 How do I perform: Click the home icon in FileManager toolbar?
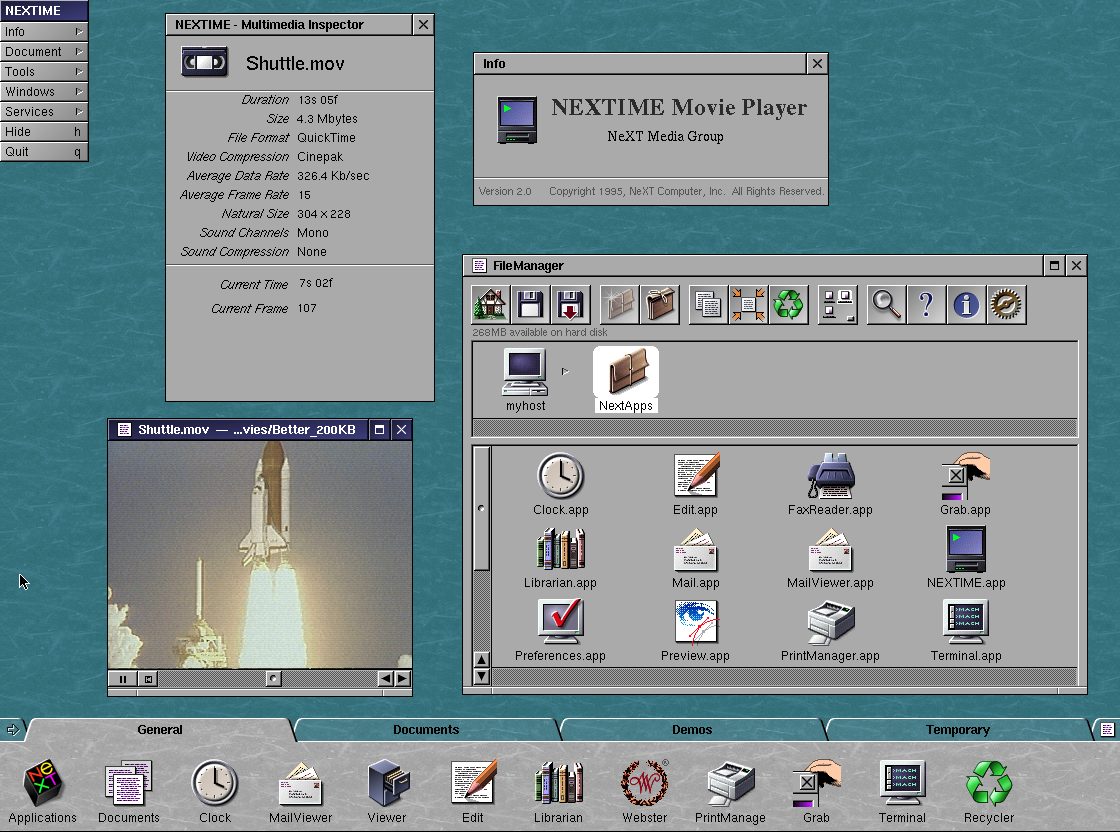(490, 304)
